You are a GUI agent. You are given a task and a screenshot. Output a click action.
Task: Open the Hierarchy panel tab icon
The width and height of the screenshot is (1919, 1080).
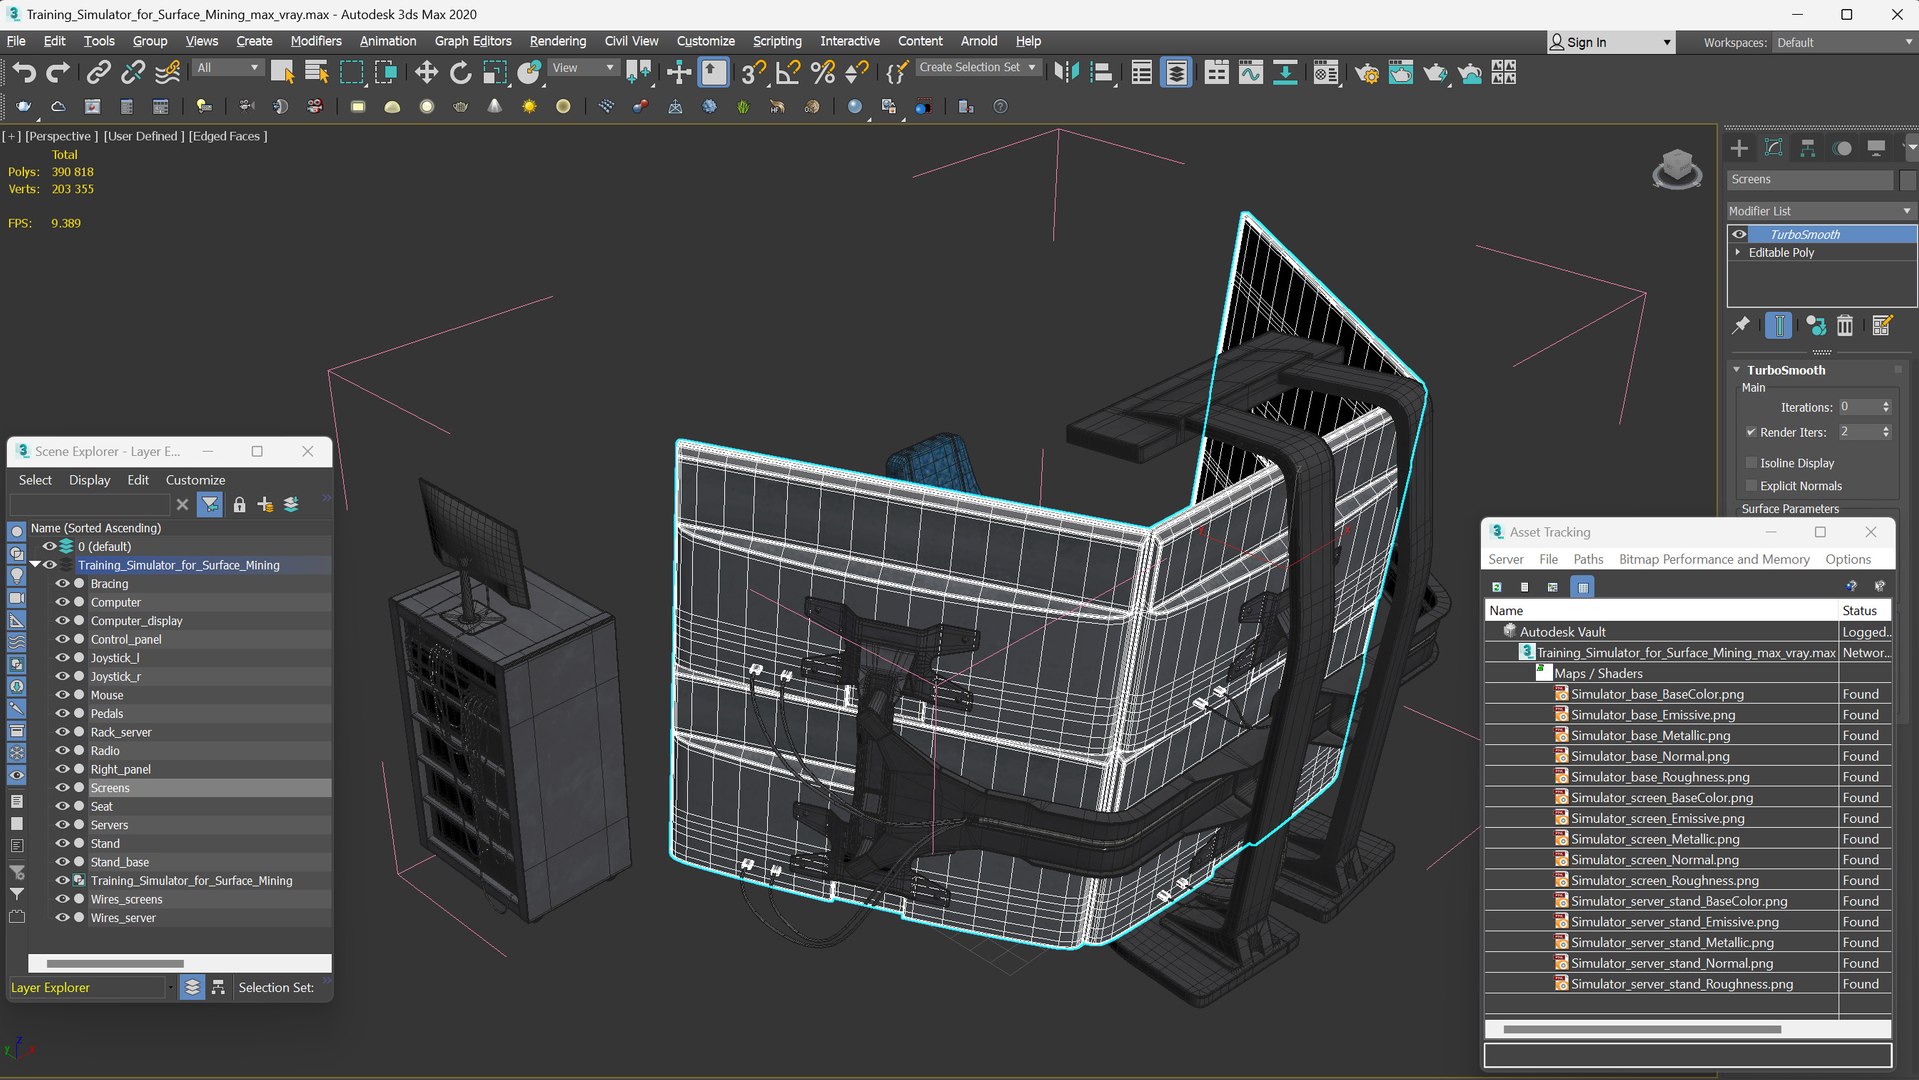coord(1807,149)
